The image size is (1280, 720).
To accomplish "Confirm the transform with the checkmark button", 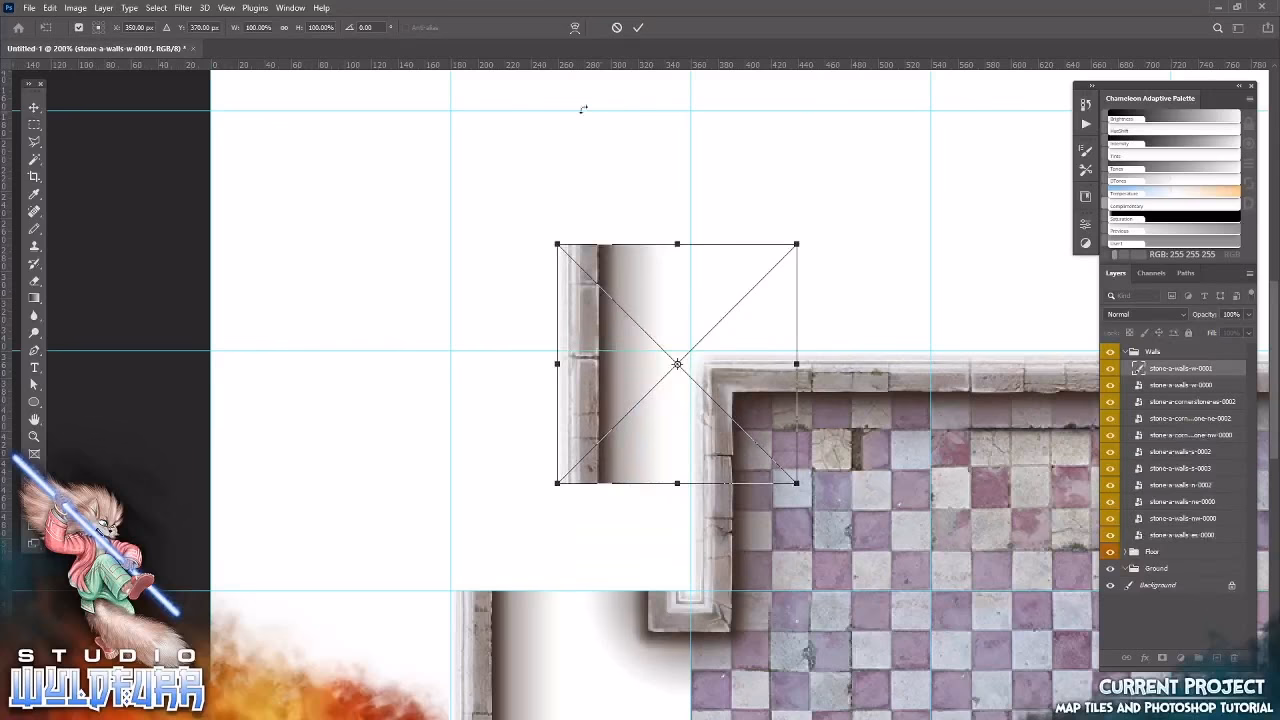I will (638, 27).
